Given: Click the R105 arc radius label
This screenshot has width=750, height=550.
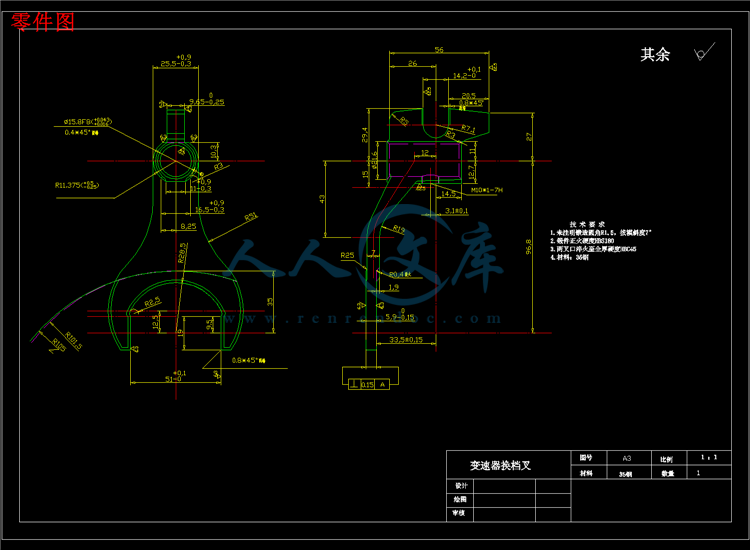Looking at the screenshot, I should coord(58,345).
